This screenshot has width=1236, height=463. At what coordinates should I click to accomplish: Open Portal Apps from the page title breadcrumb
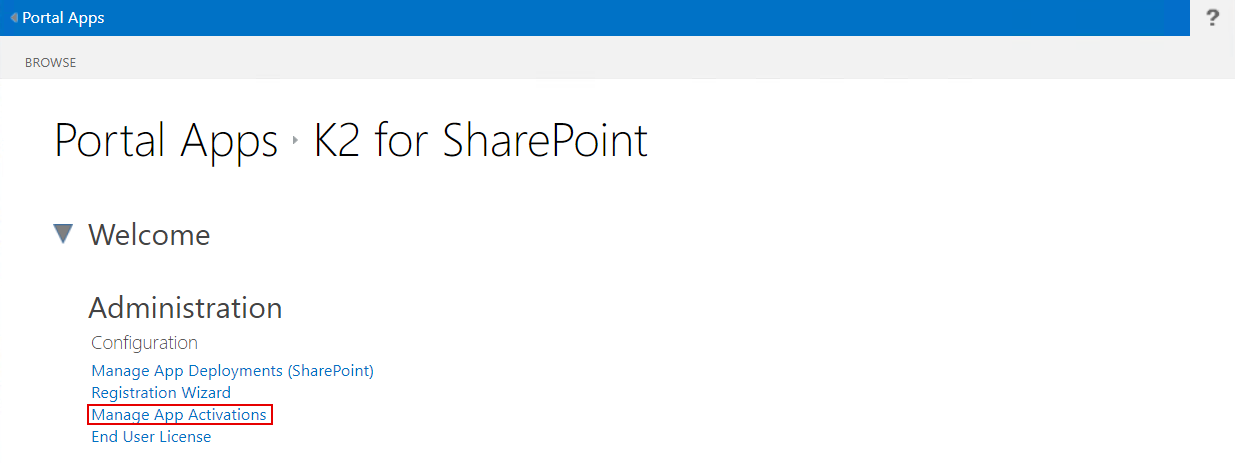pos(166,141)
